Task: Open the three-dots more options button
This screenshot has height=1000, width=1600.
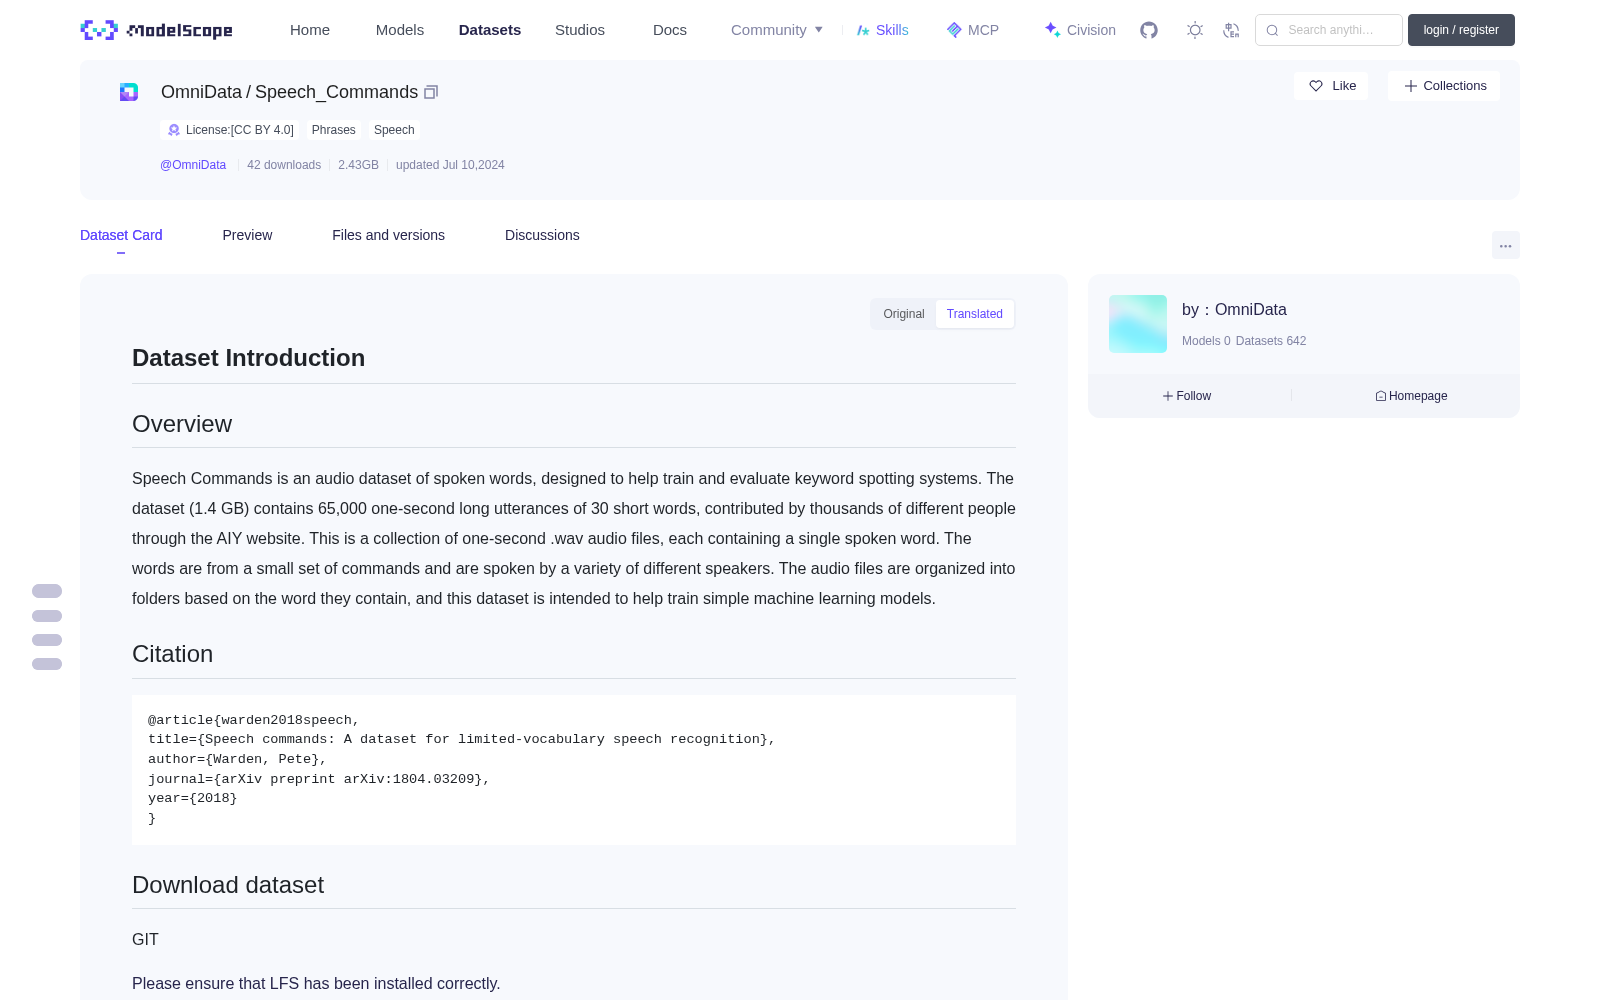Action: [x=1505, y=245]
